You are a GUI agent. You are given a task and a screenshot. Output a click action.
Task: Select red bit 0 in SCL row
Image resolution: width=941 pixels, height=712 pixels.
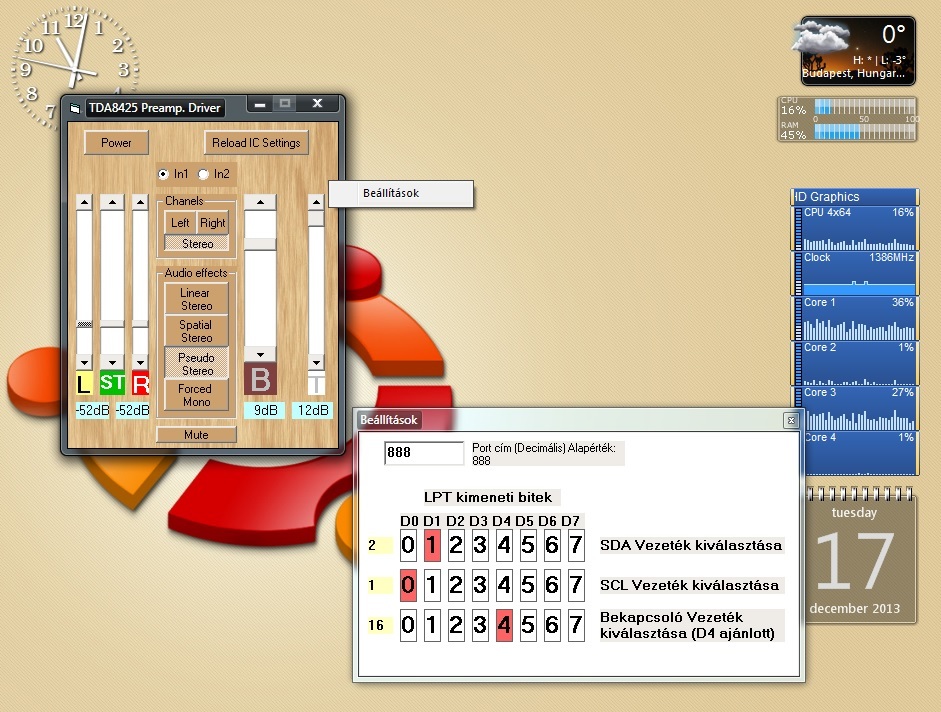(x=408, y=585)
